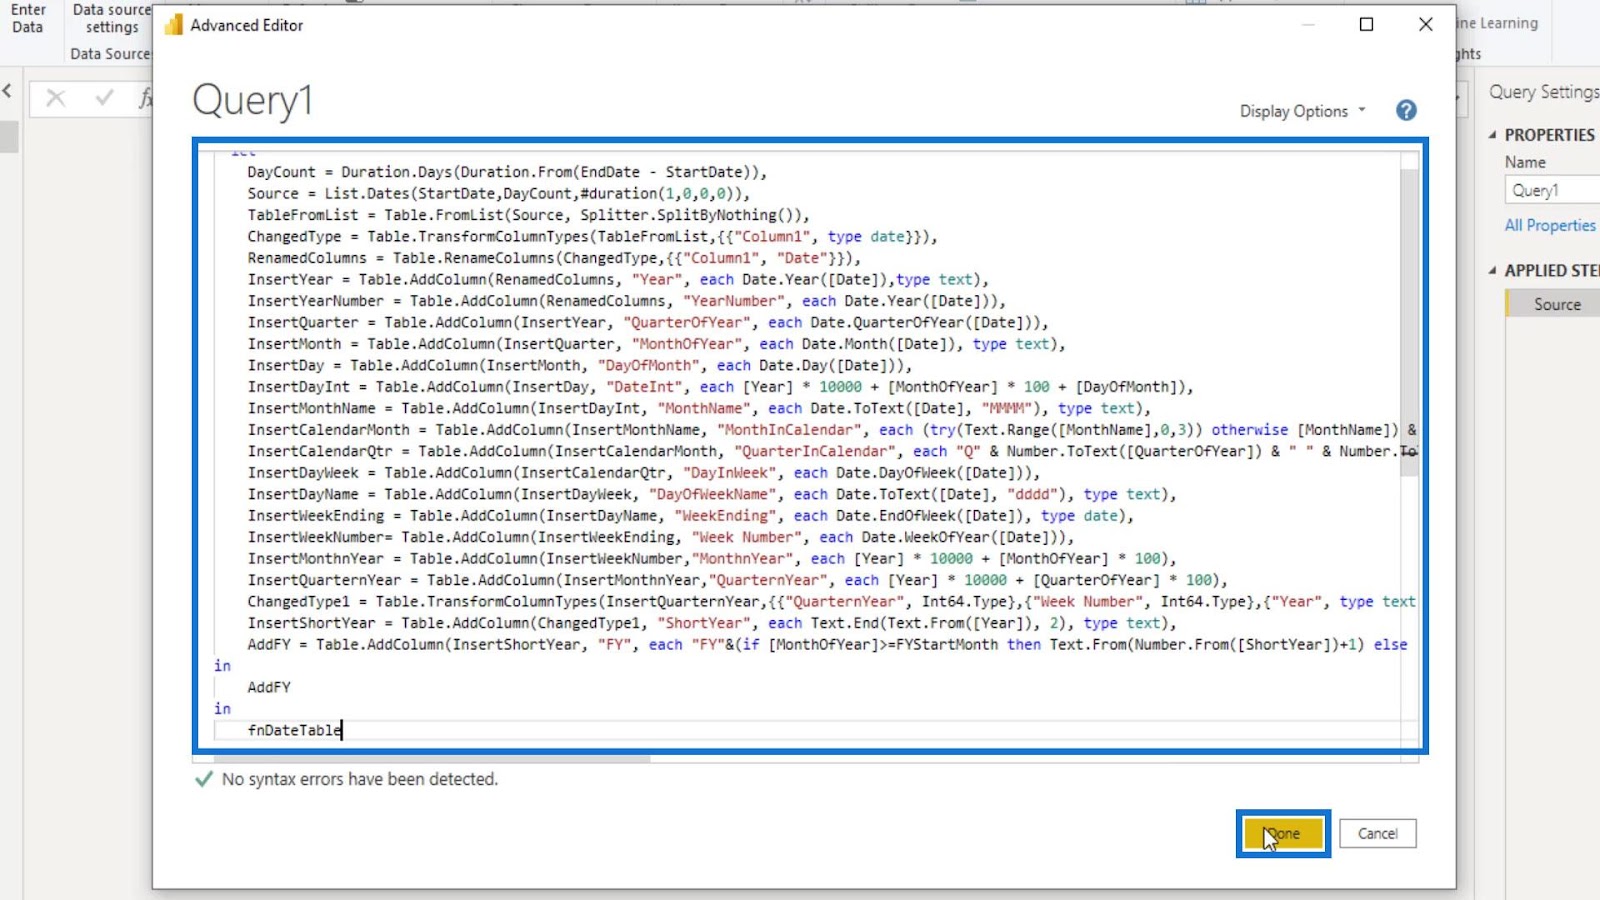This screenshot has height=900, width=1600.
Task: Open All Properties link in Query Settings
Action: tap(1550, 226)
